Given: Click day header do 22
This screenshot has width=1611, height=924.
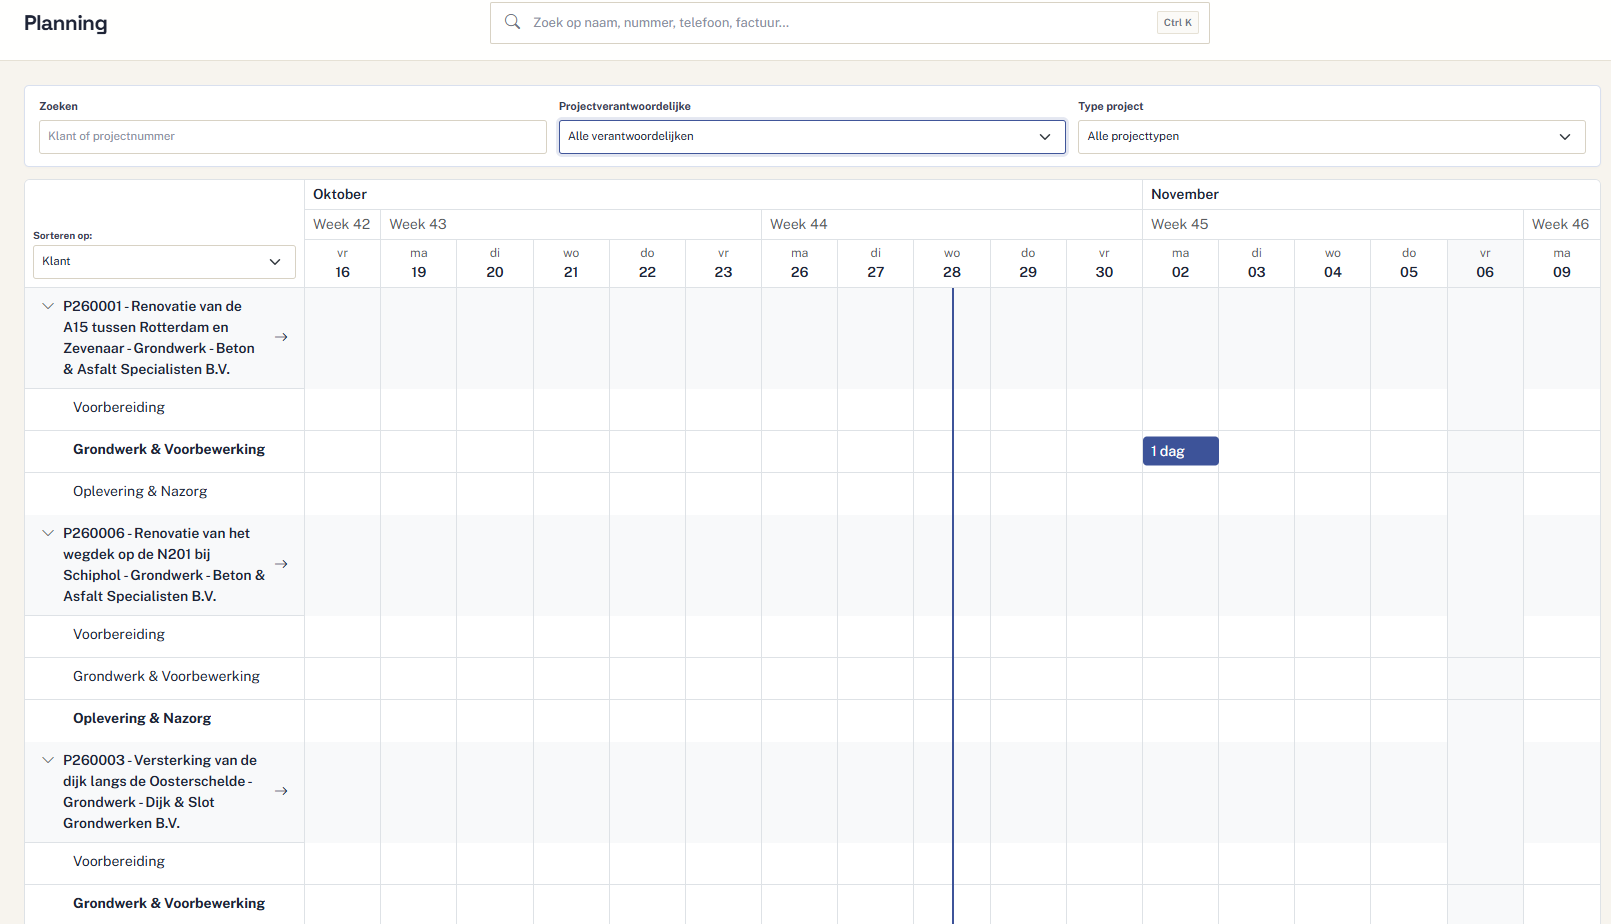Looking at the screenshot, I should point(648,264).
